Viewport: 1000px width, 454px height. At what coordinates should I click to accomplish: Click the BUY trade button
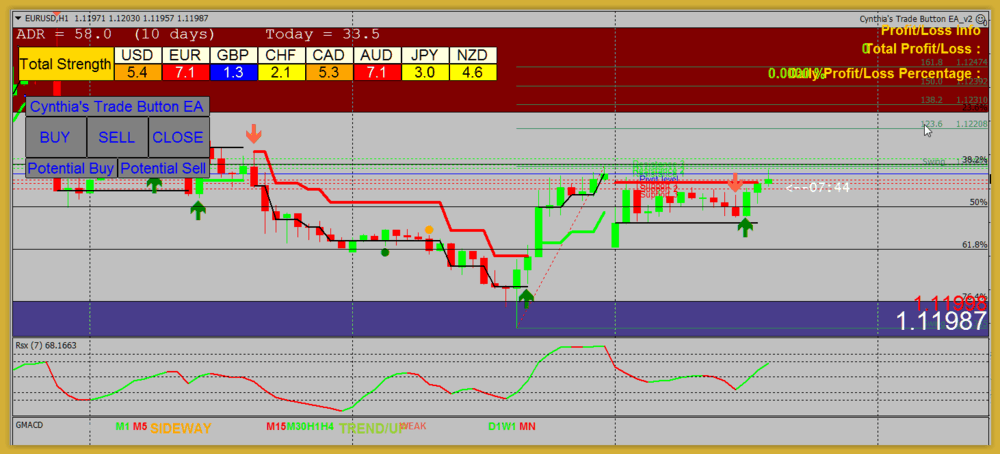coord(55,137)
